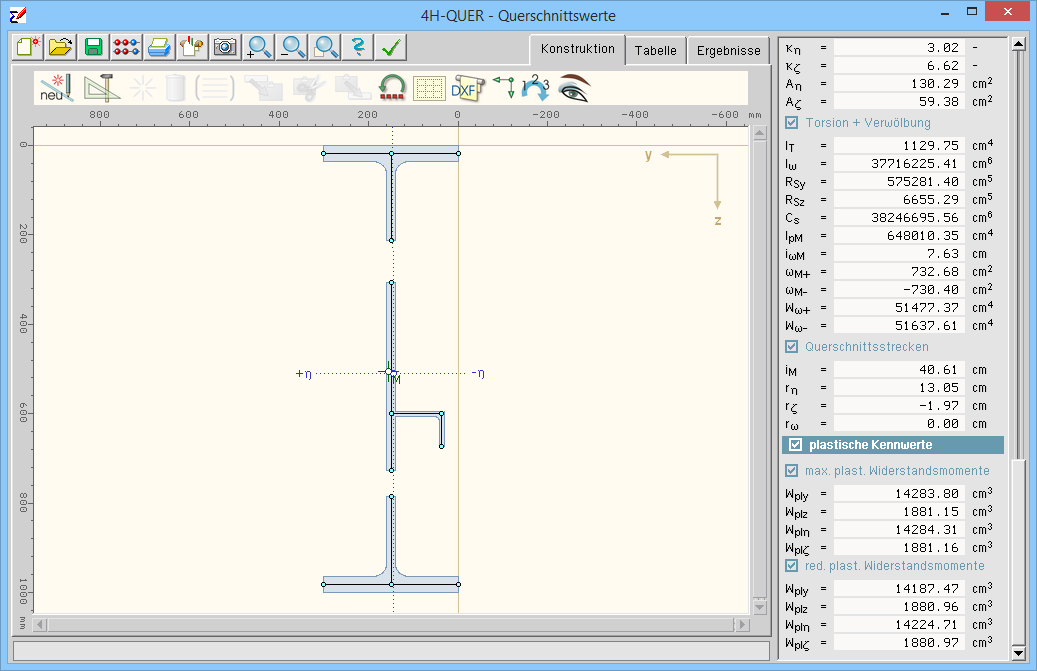Click the eye visibility icon
Image resolution: width=1037 pixels, height=671 pixels.
click(574, 88)
